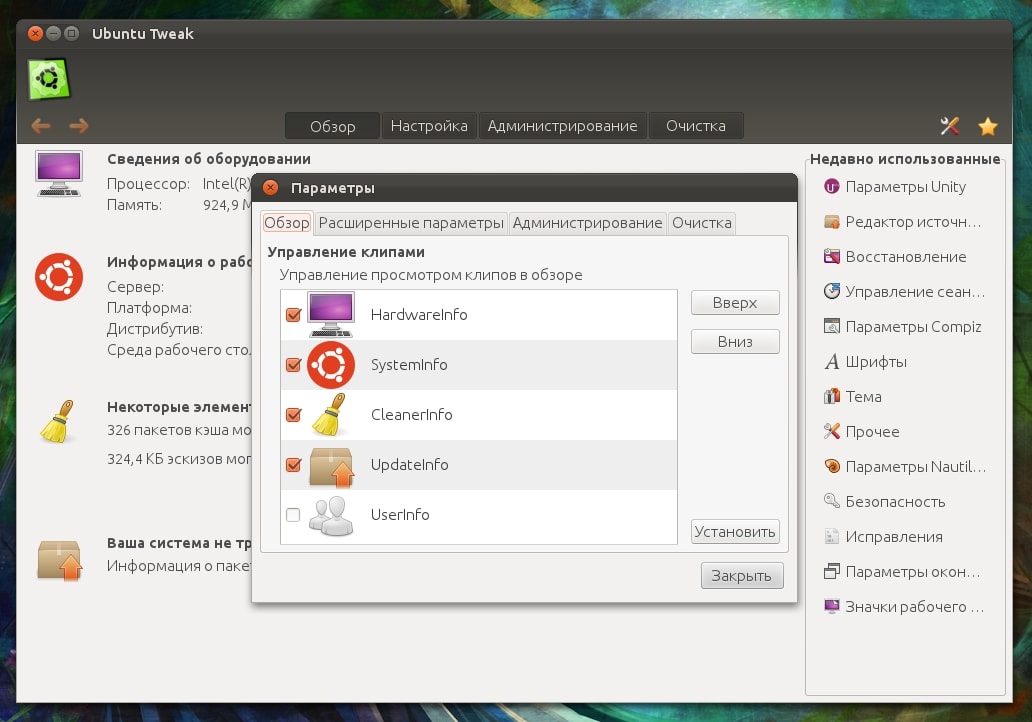Viewport: 1032px width, 722px height.
Task: Go forward with the right arrow
Action: 78,126
